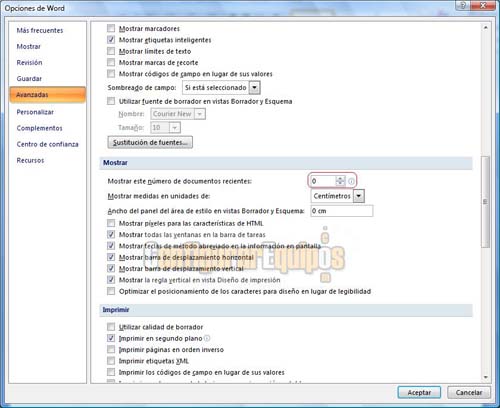
Task: Open the Tamaño size dropdown
Action: 175,127
